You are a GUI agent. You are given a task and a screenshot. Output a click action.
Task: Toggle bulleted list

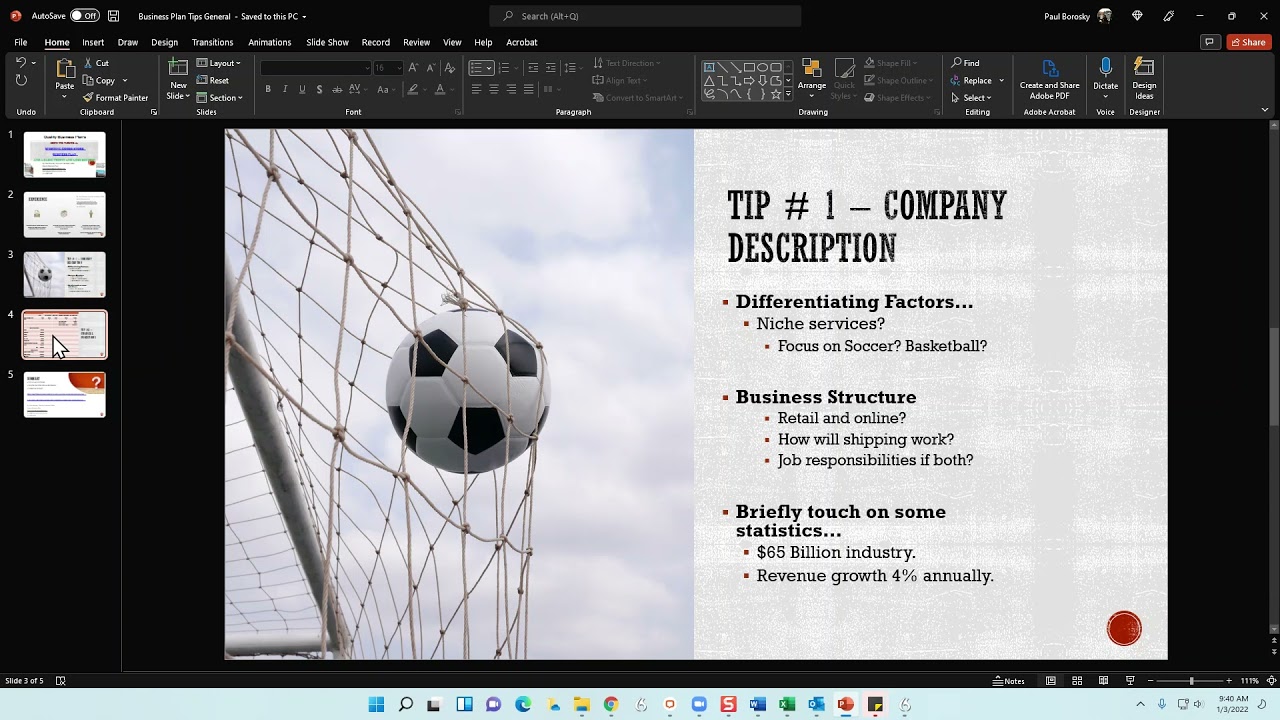pos(477,67)
